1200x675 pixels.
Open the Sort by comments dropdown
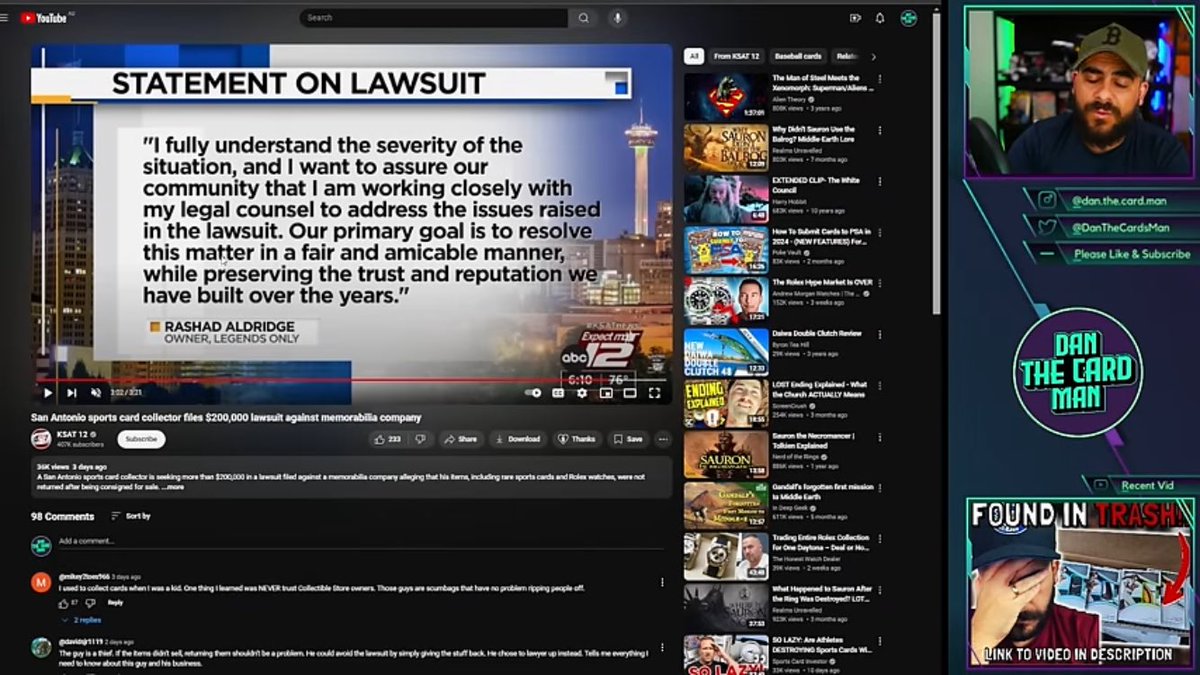tap(131, 516)
